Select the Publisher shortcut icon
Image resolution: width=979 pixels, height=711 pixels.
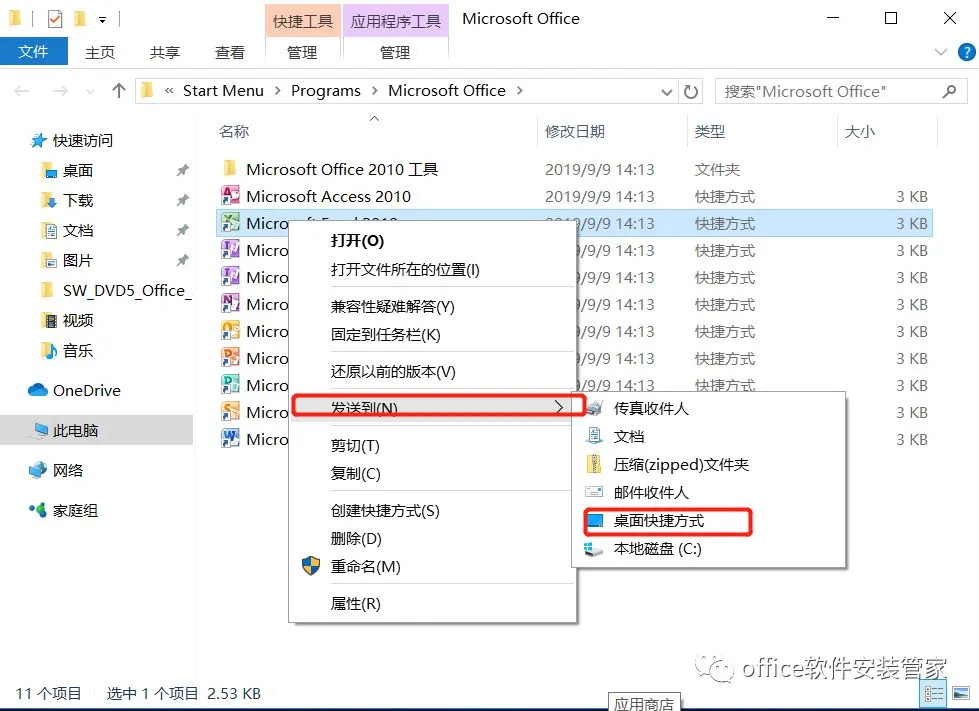coord(230,385)
